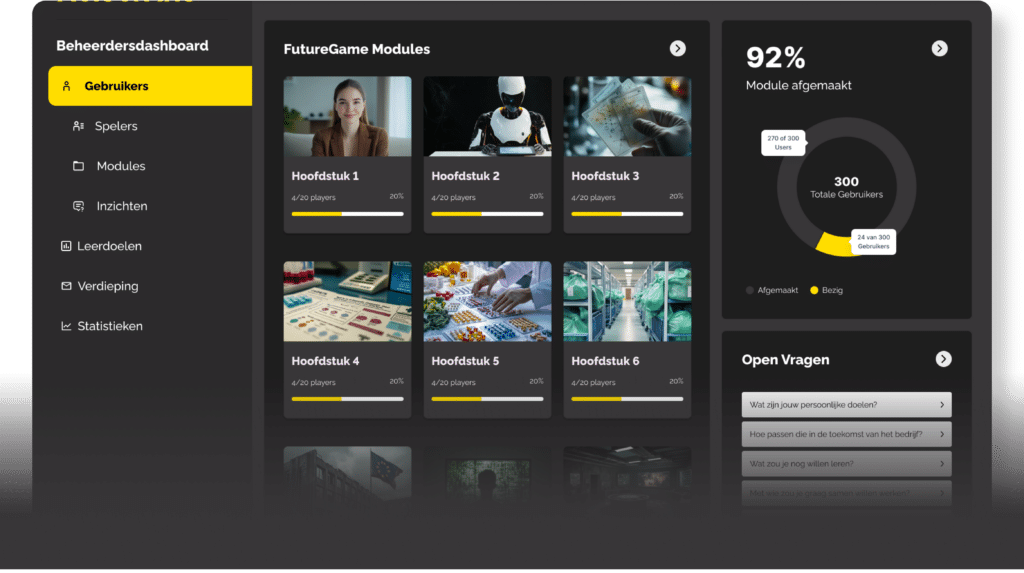Screen dimensions: 1024x573
Task: Expand 'Hoe passen die in de toekomst' question
Action: click(846, 434)
